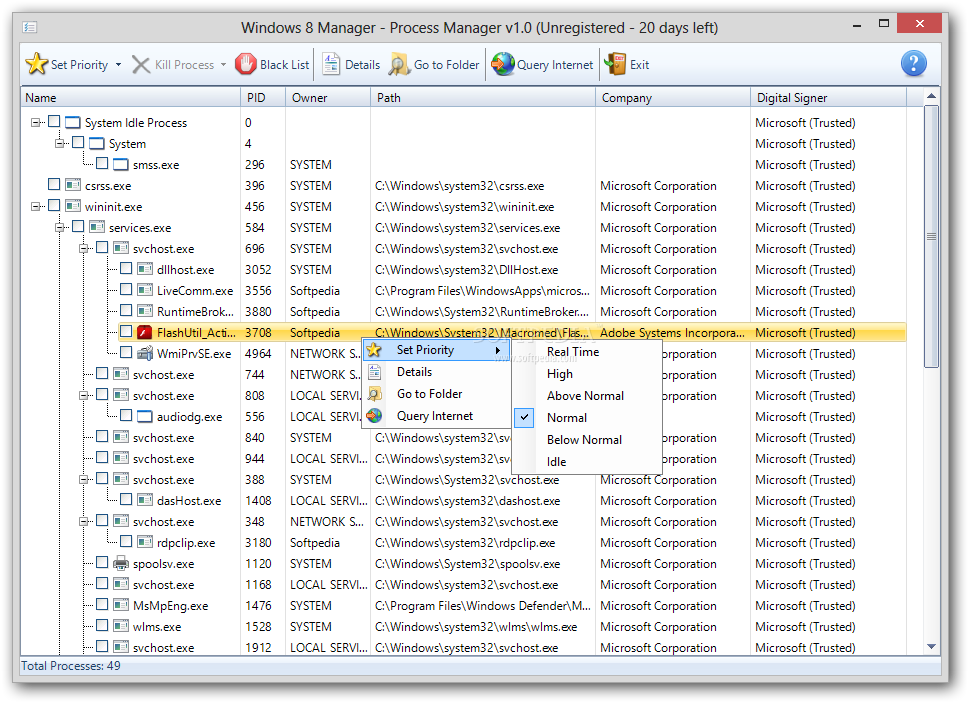
Task: Click the Kill Process X icon
Action: pyautogui.click(x=141, y=65)
